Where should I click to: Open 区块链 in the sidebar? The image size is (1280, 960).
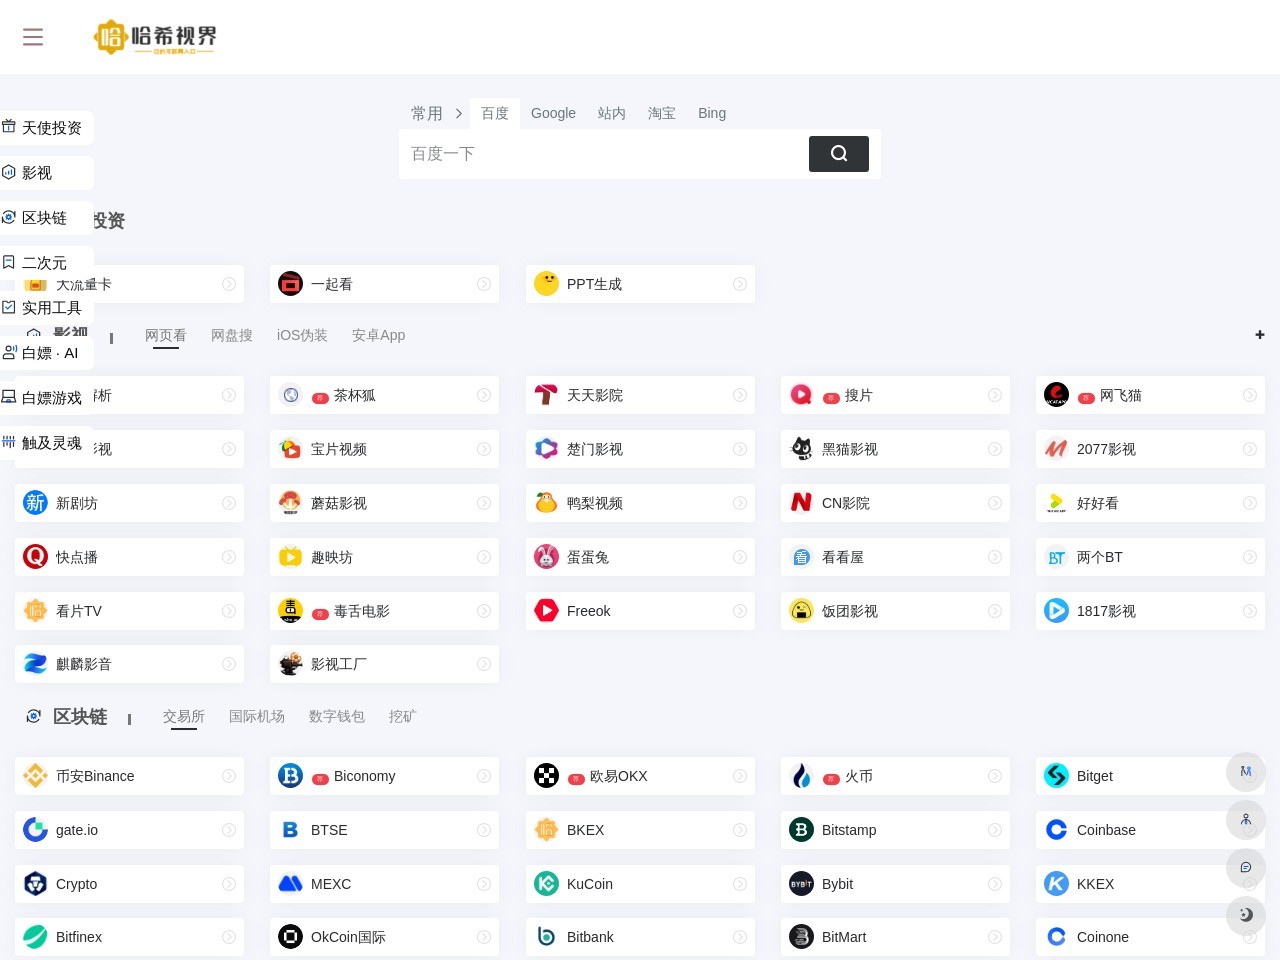pyautogui.click(x=44, y=218)
